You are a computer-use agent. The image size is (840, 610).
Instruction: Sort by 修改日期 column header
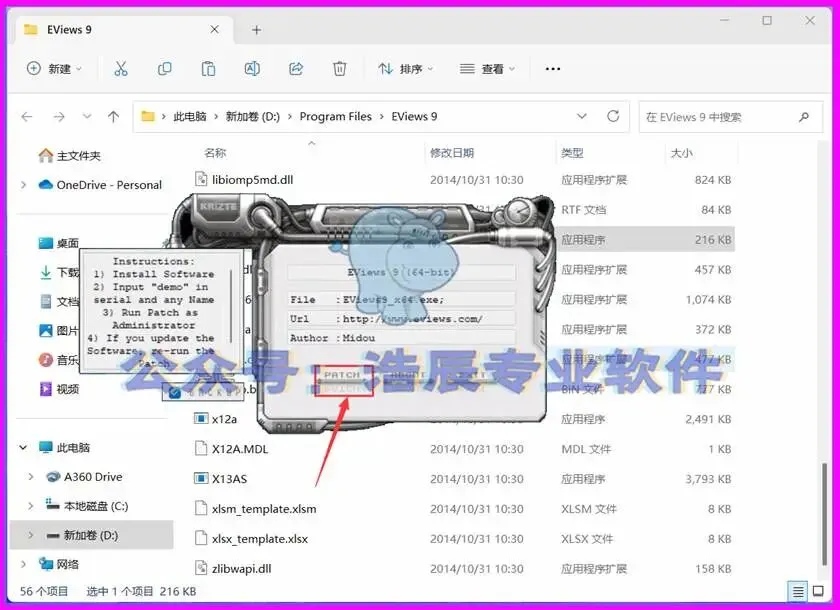(452, 153)
